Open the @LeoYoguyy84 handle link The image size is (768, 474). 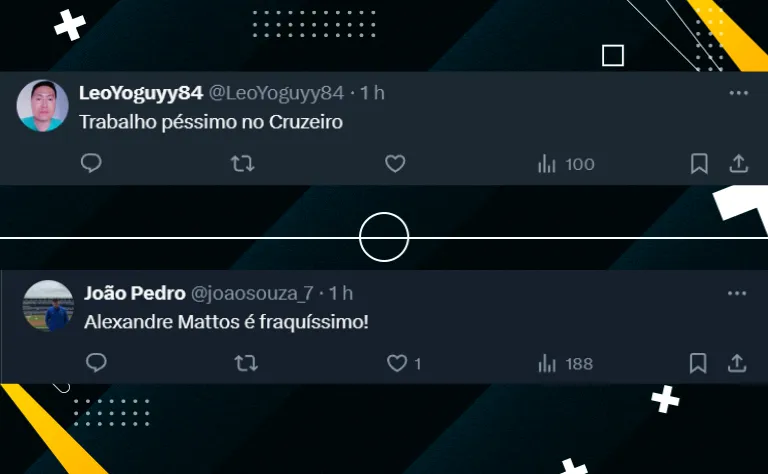(x=276, y=93)
